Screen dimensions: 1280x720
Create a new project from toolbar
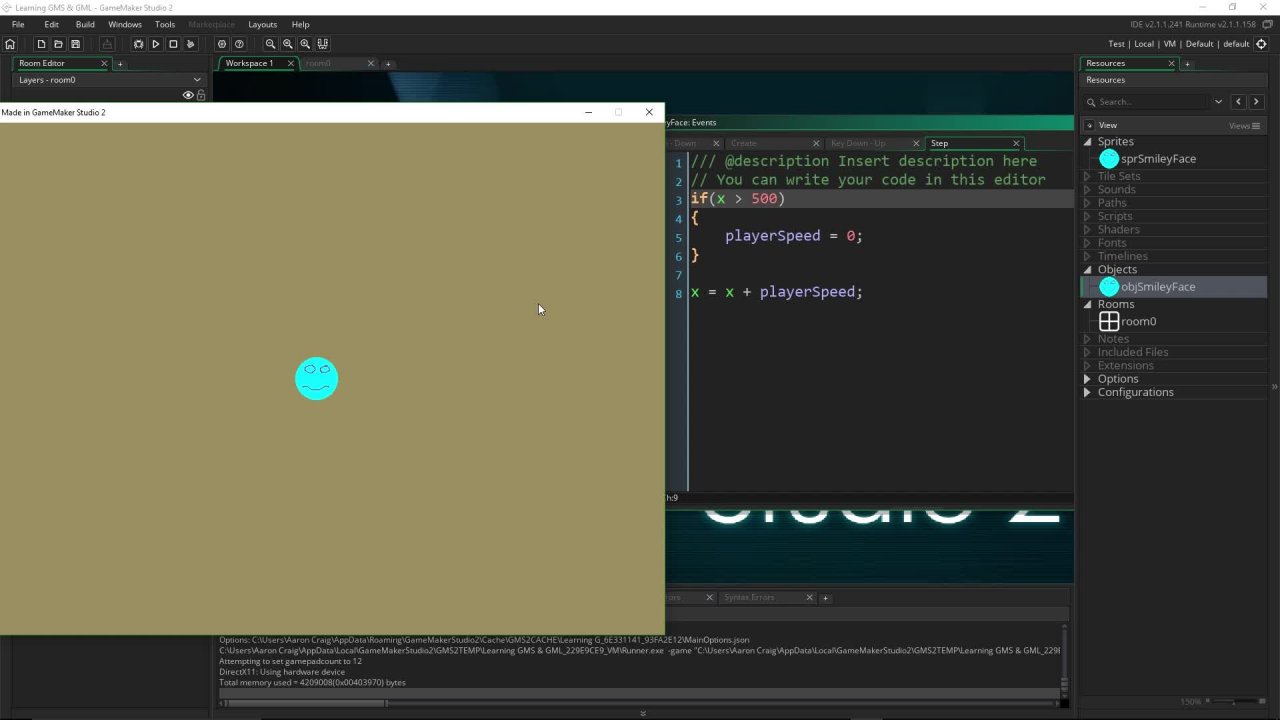tap(41, 44)
